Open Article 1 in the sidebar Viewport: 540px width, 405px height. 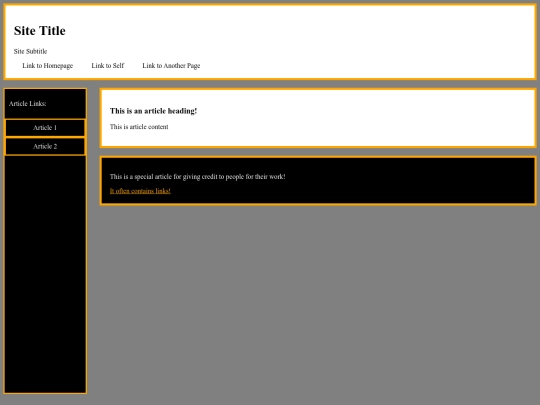tap(45, 128)
